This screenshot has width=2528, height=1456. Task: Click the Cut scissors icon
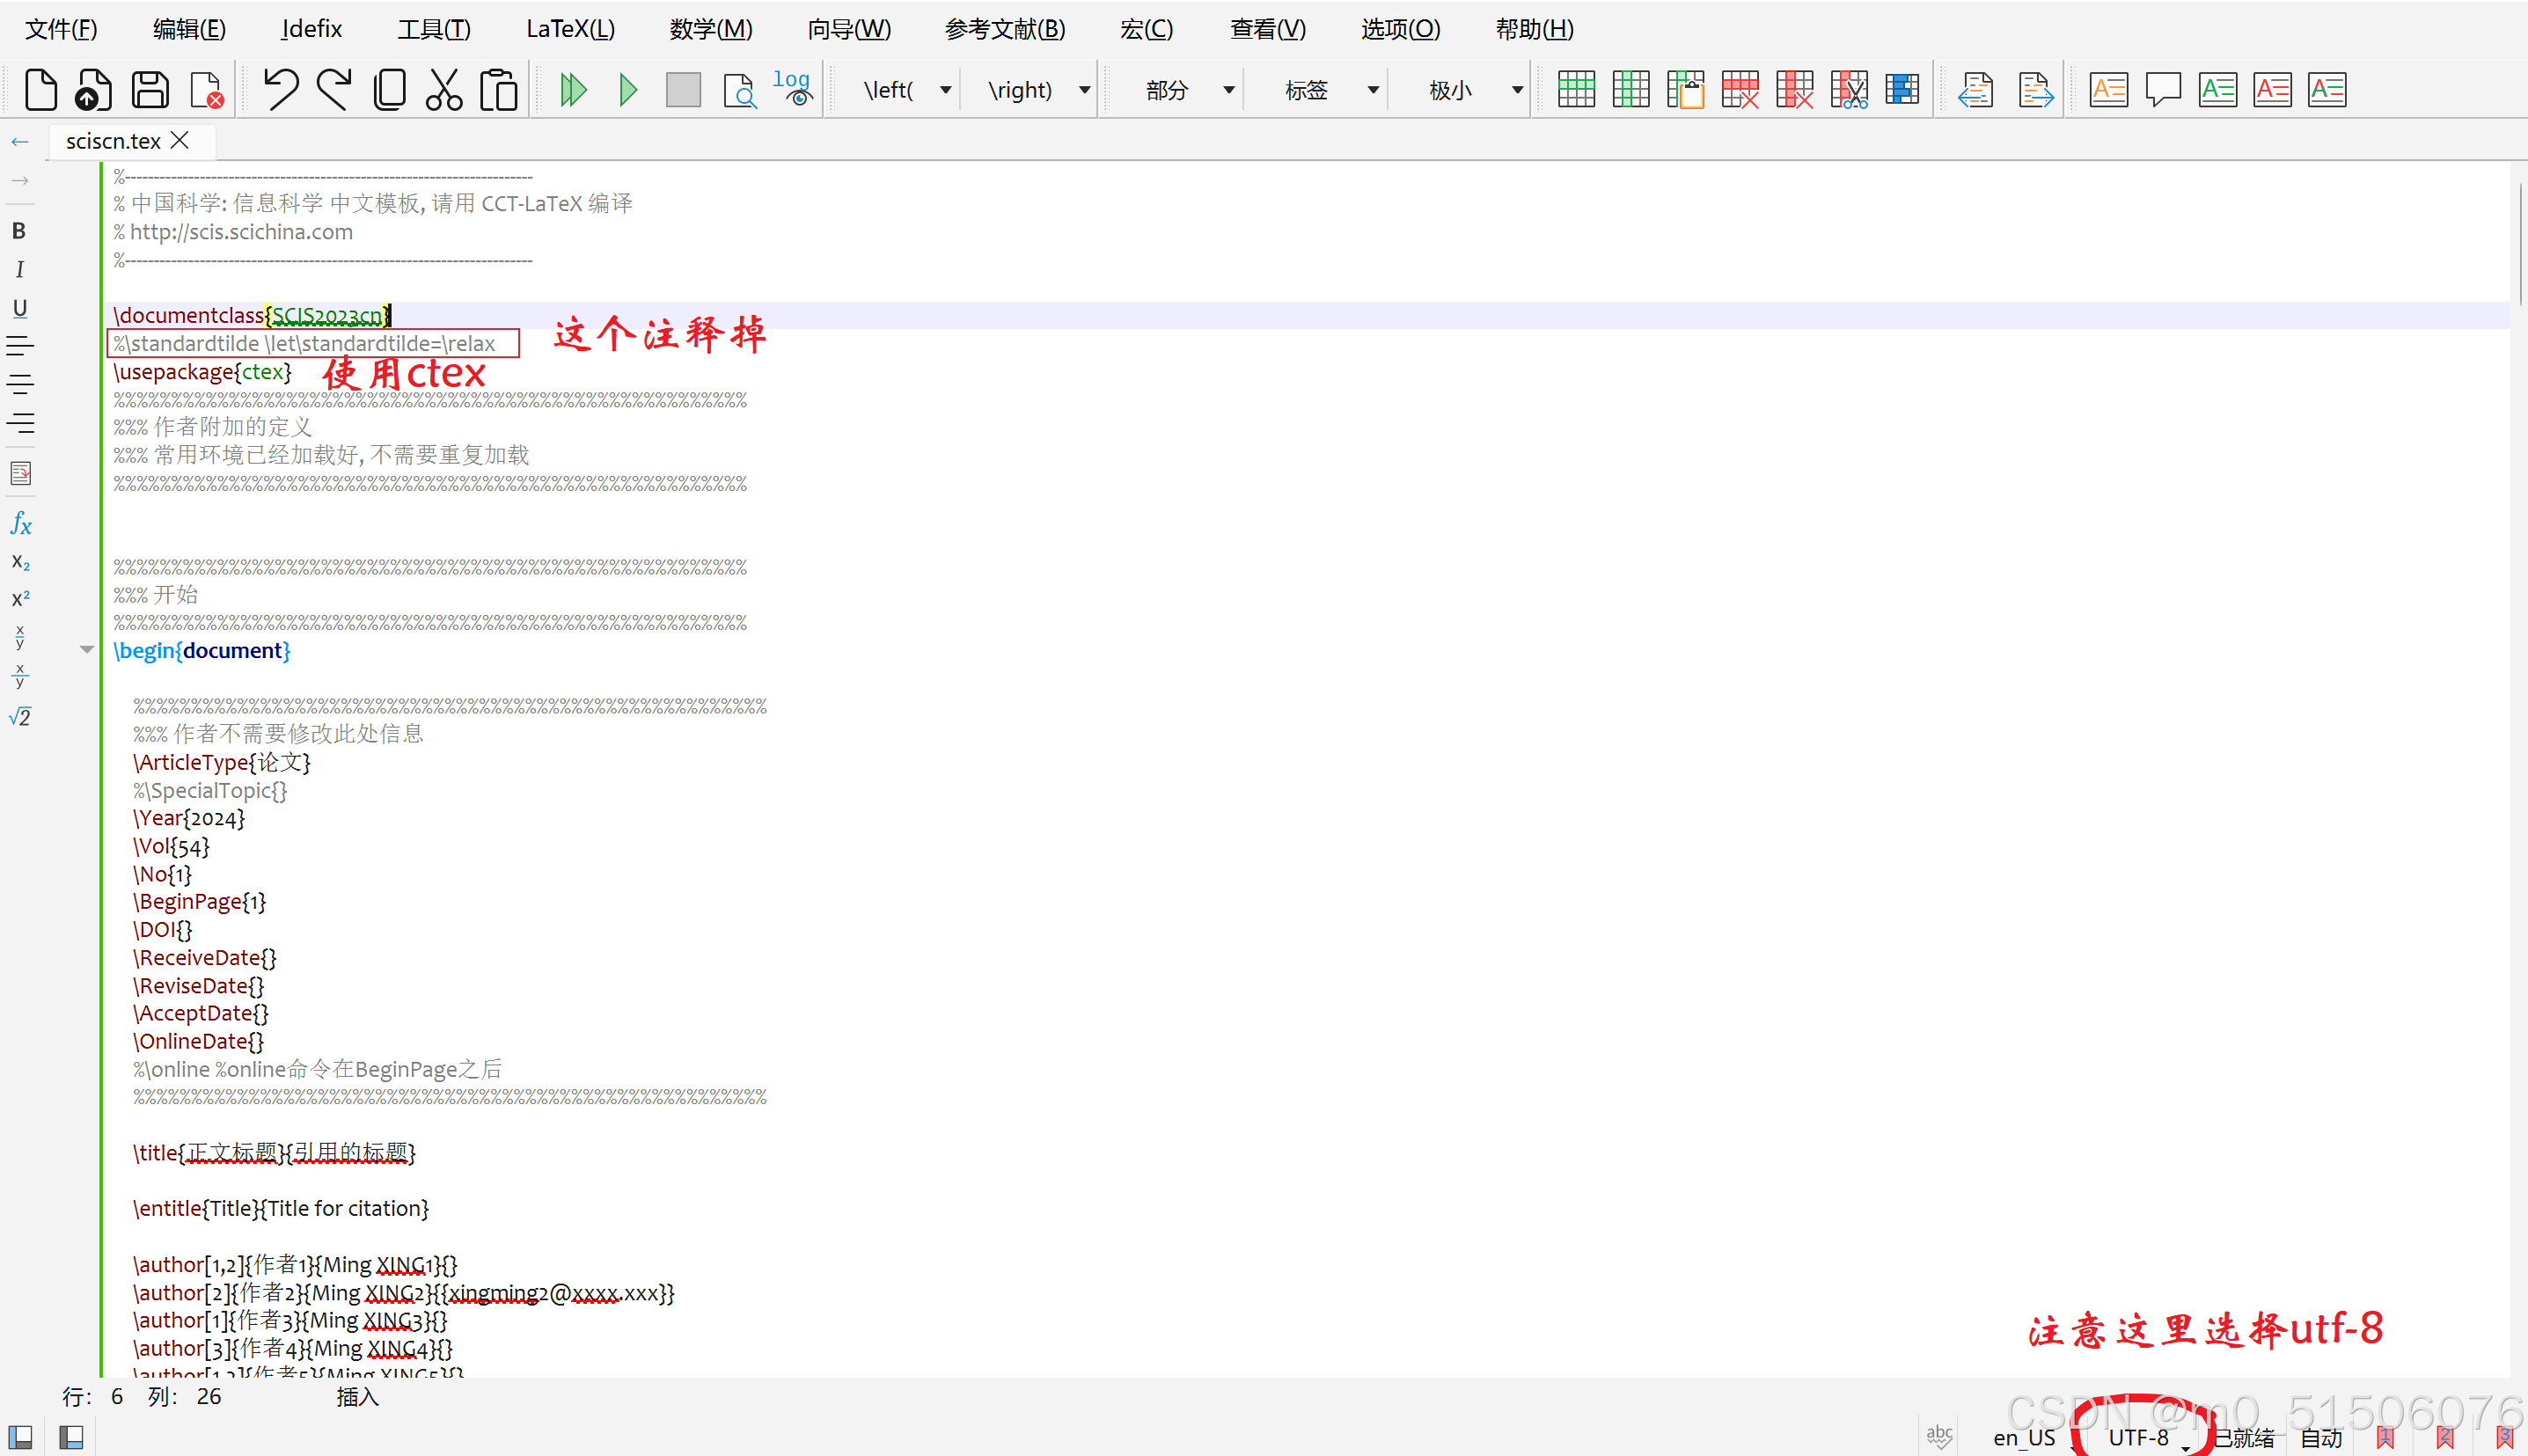tap(443, 90)
